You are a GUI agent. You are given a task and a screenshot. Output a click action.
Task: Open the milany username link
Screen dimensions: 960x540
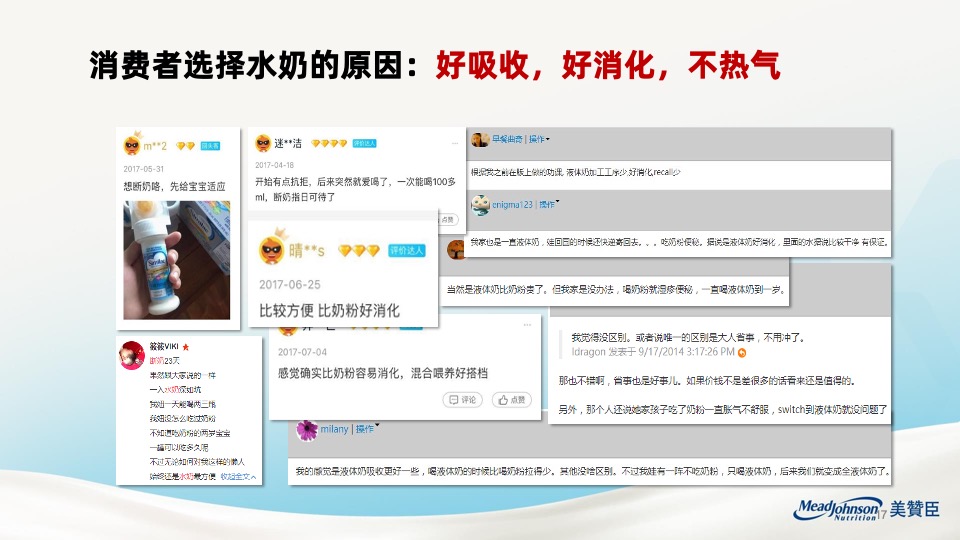pos(334,429)
